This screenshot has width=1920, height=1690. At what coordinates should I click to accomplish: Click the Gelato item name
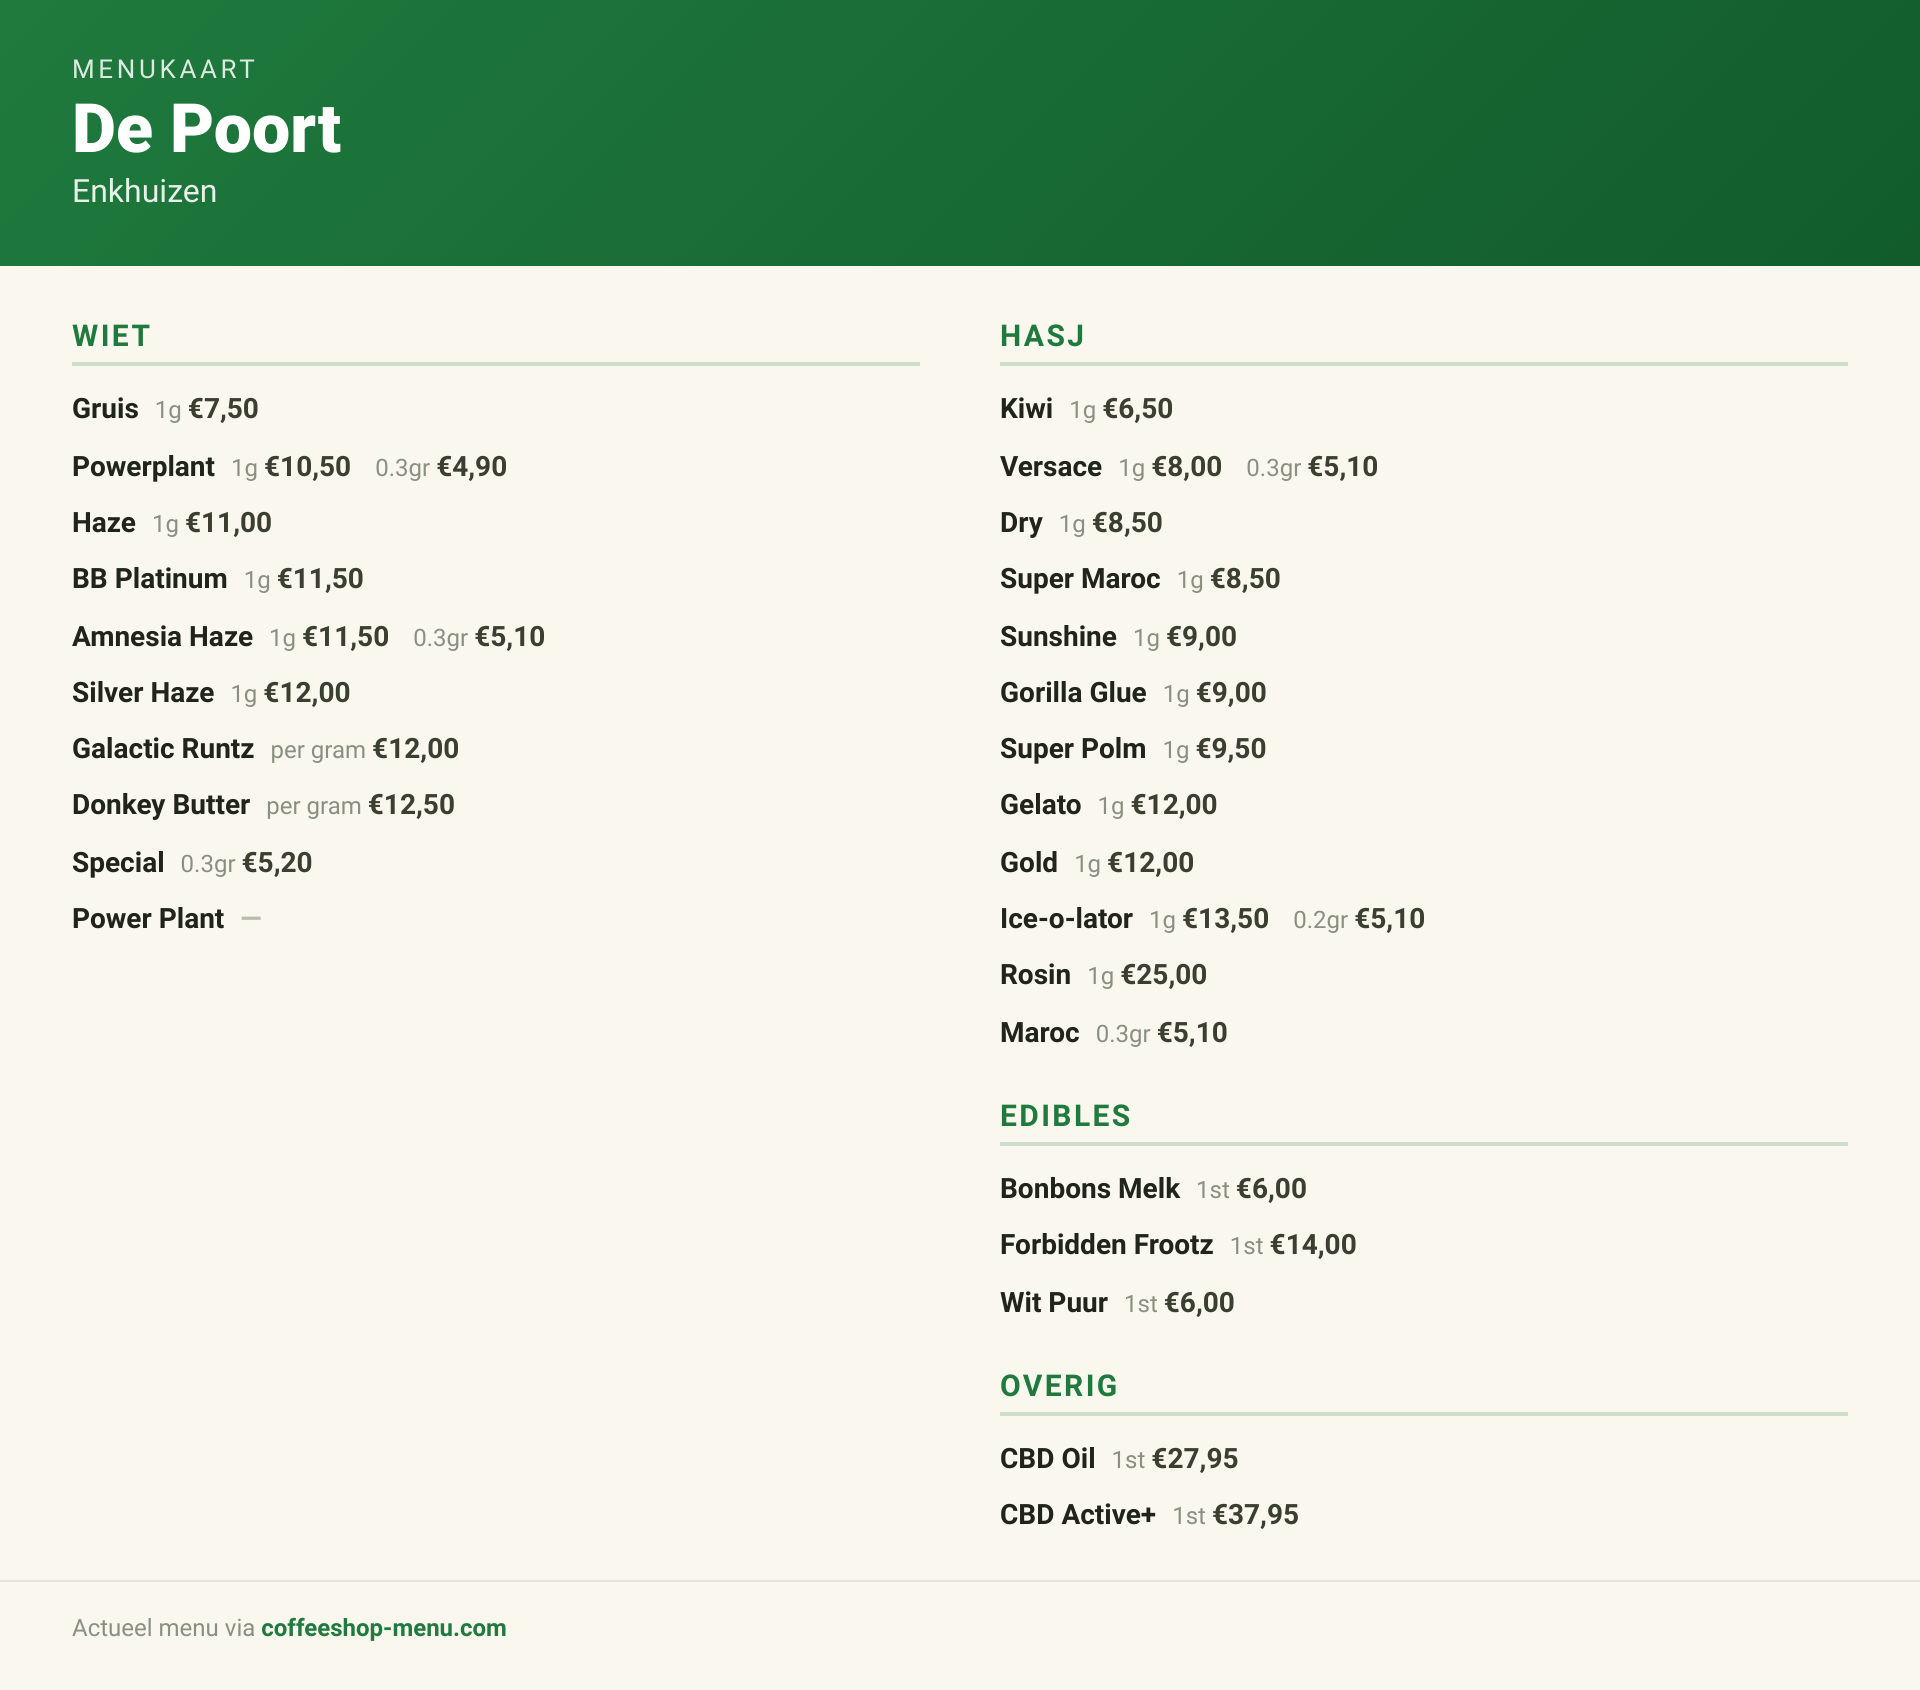1040,805
